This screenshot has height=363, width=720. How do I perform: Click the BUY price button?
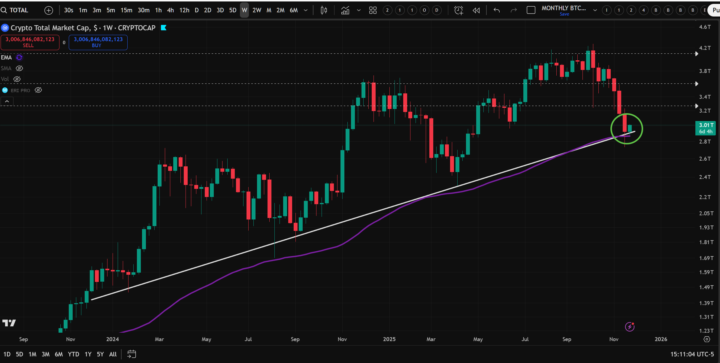[98, 42]
